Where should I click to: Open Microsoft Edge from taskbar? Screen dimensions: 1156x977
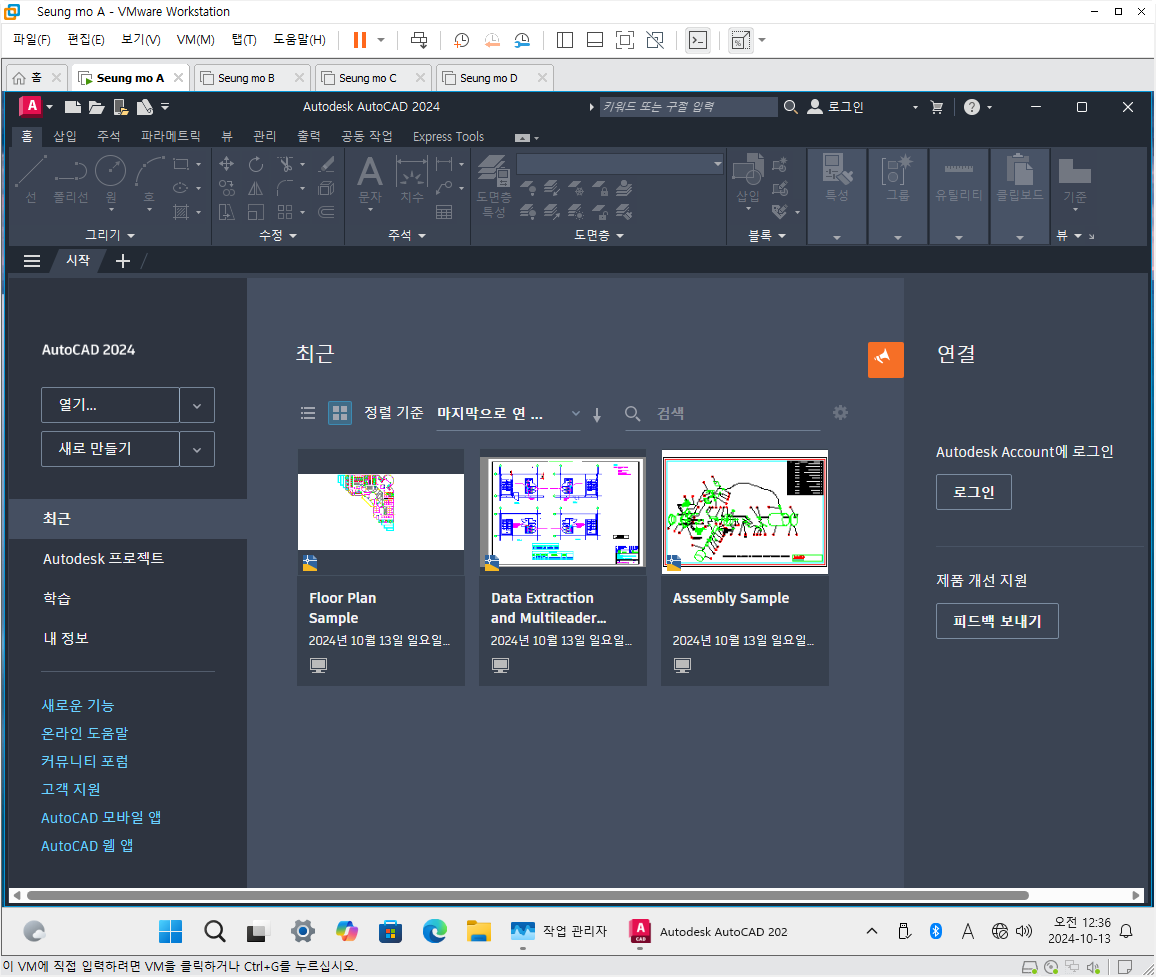coord(434,931)
